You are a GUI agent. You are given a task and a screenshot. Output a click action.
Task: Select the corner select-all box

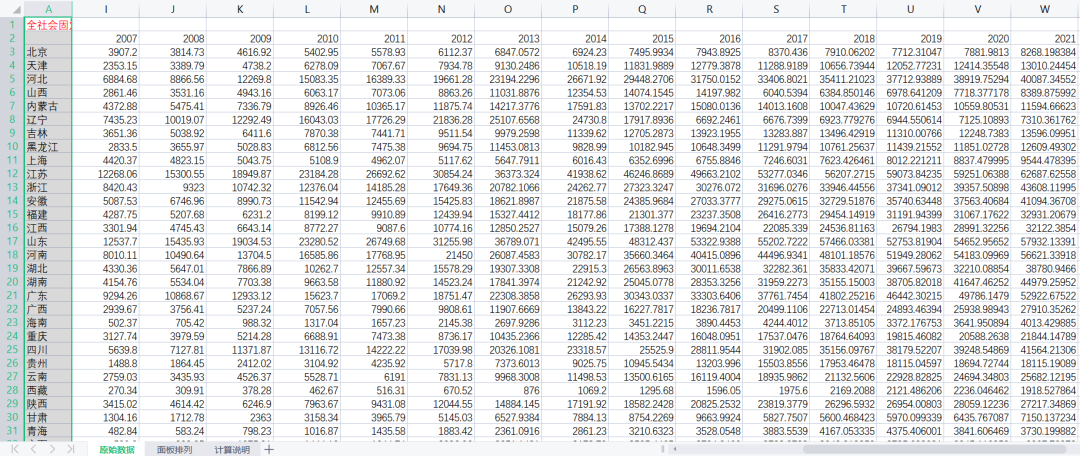click(12, 8)
